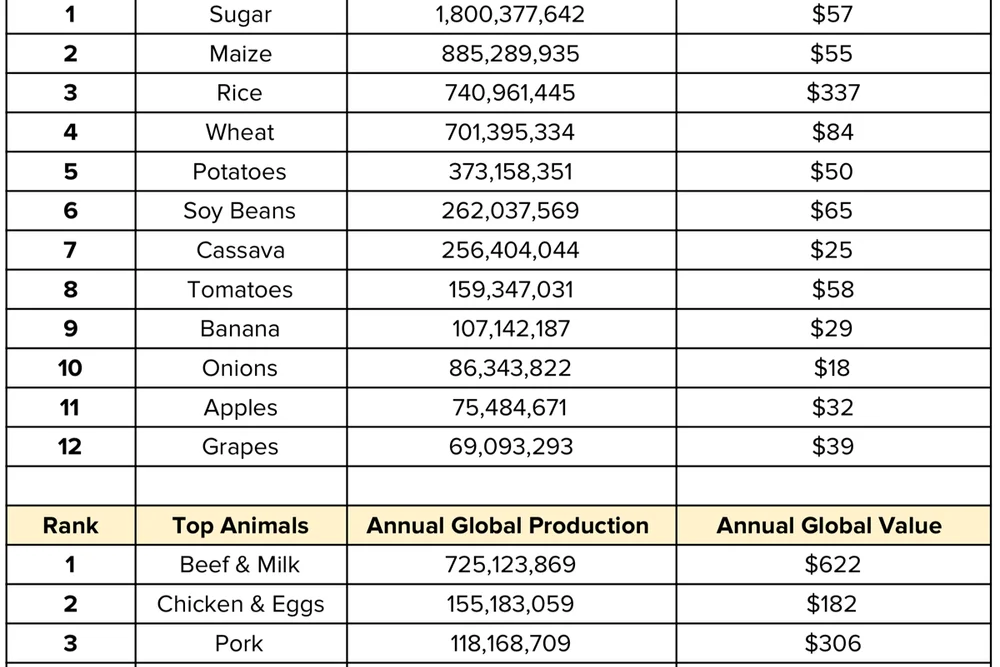Image resolution: width=1000 pixels, height=667 pixels.
Task: Select the Maize production value 885,289,935
Action: 510,54
